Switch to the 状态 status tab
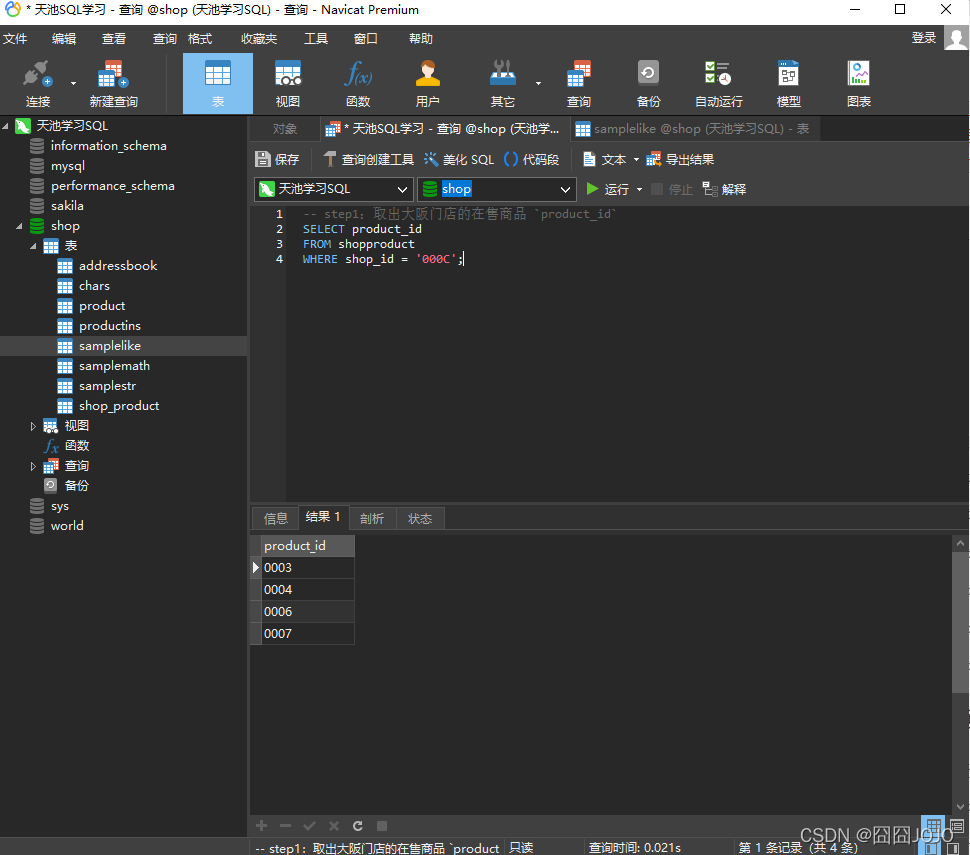The height and width of the screenshot is (855, 970). point(419,518)
